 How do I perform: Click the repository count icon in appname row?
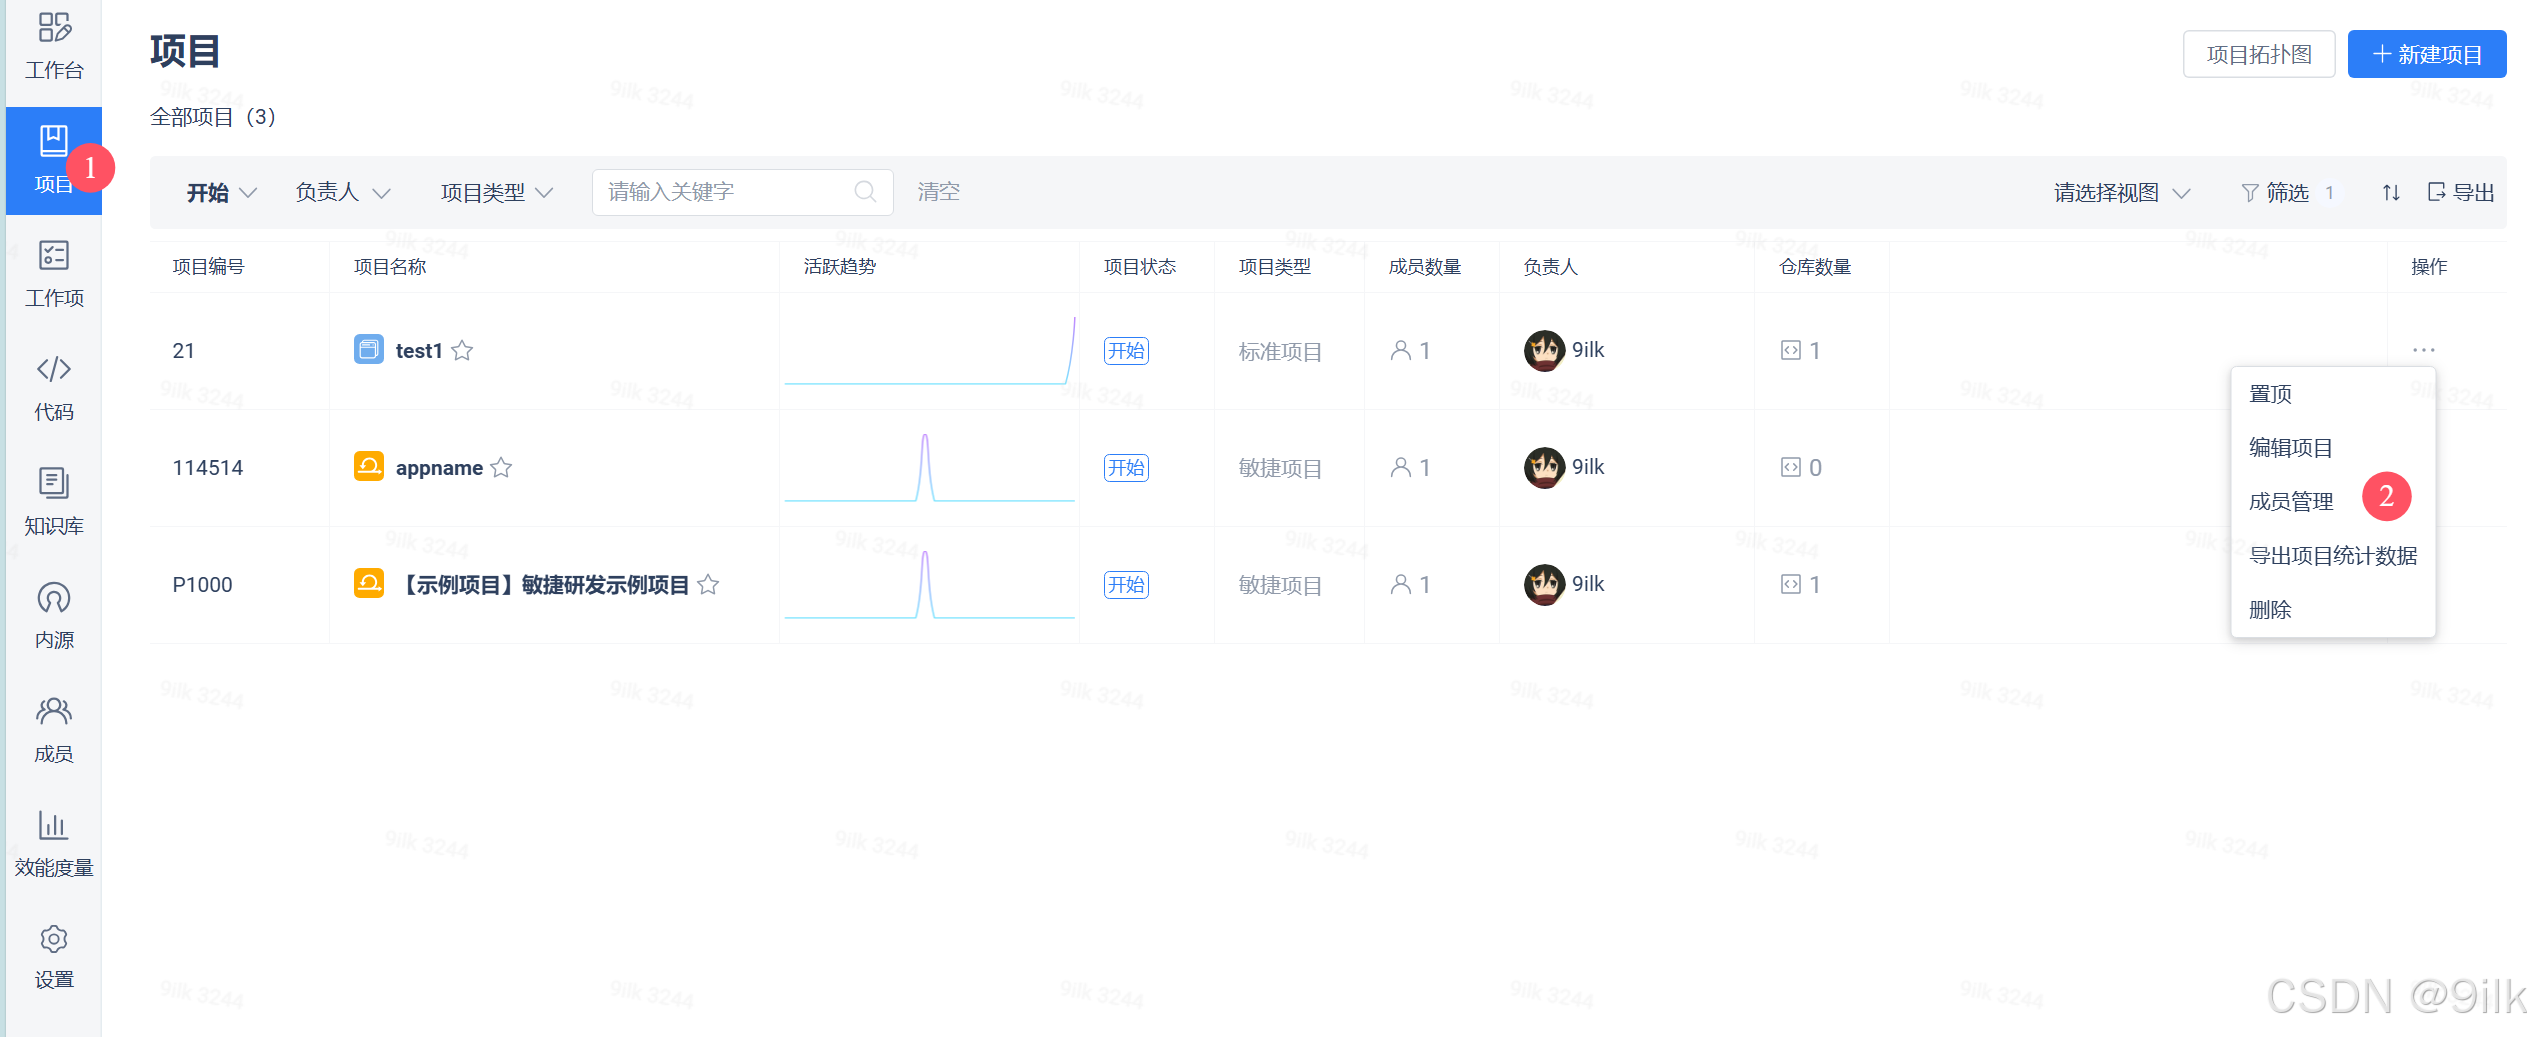(1791, 467)
